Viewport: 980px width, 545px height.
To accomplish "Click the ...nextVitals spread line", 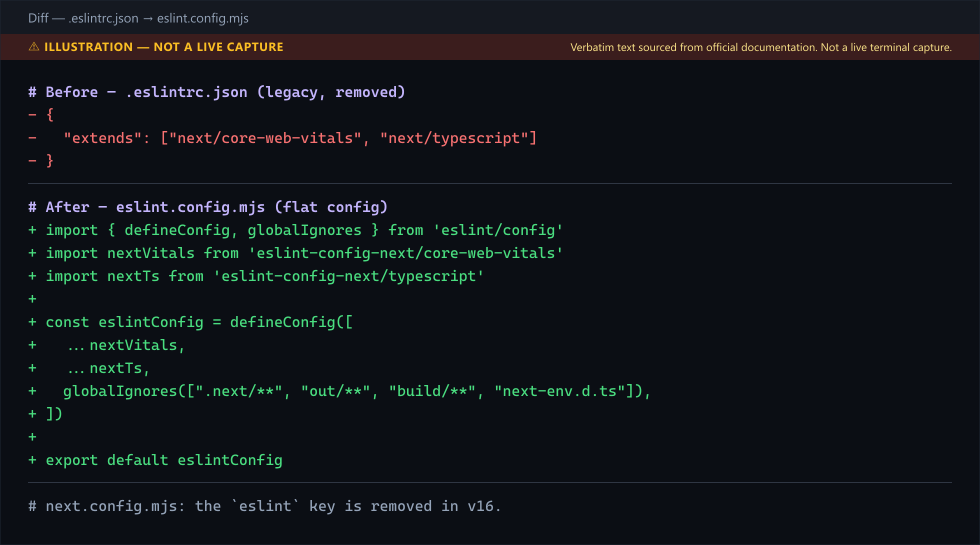I will 107,346.
